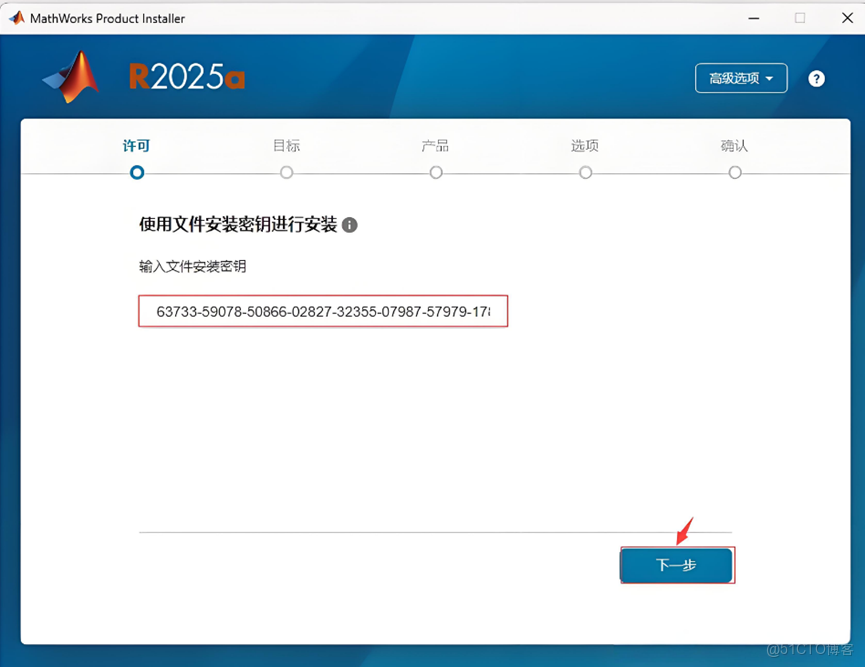This screenshot has height=667, width=865.
Task: Click the step circle under 目标
Action: click(286, 172)
